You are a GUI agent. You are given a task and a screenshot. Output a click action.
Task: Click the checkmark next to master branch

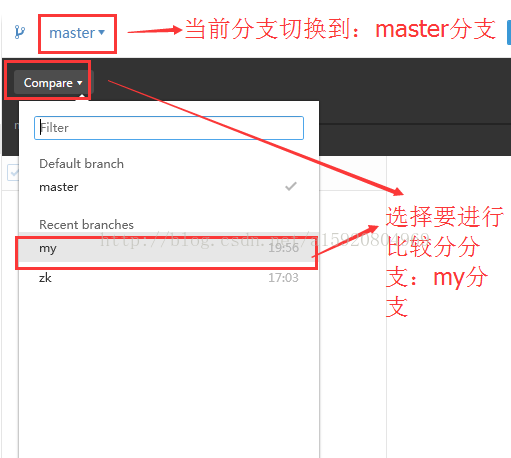coord(291,186)
